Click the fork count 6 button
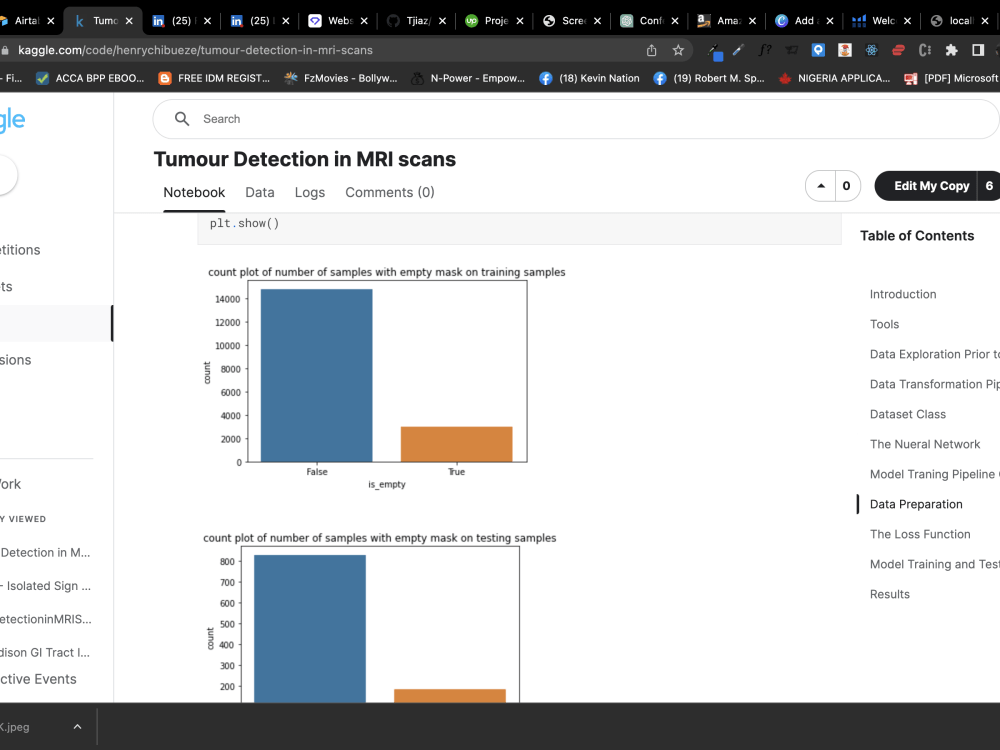1000x750 pixels. pos(989,186)
